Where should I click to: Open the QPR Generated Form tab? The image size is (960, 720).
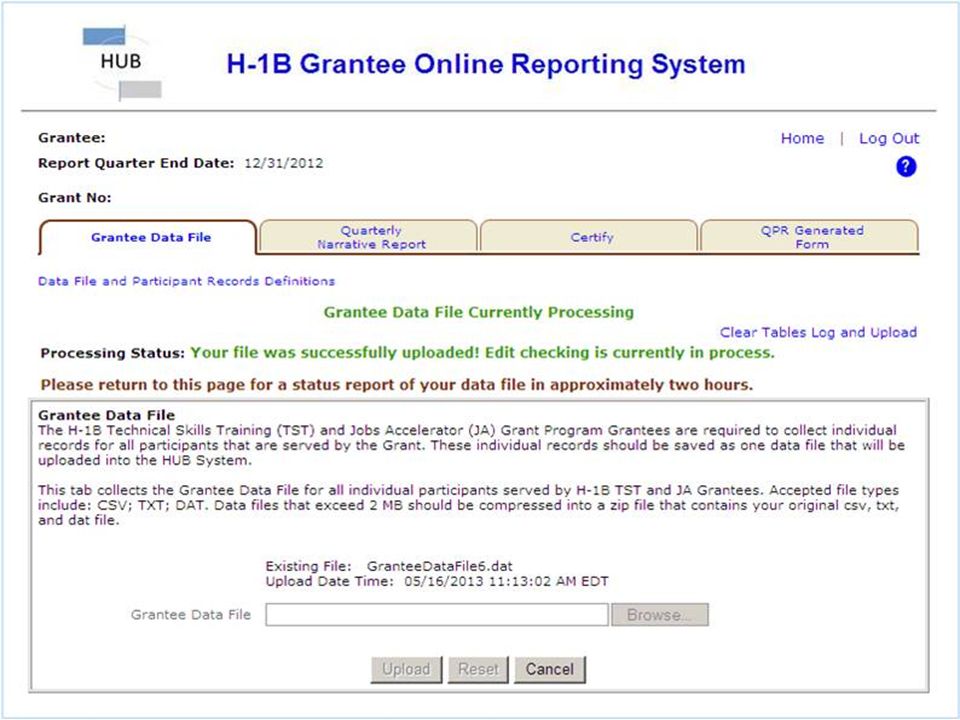[x=810, y=238]
